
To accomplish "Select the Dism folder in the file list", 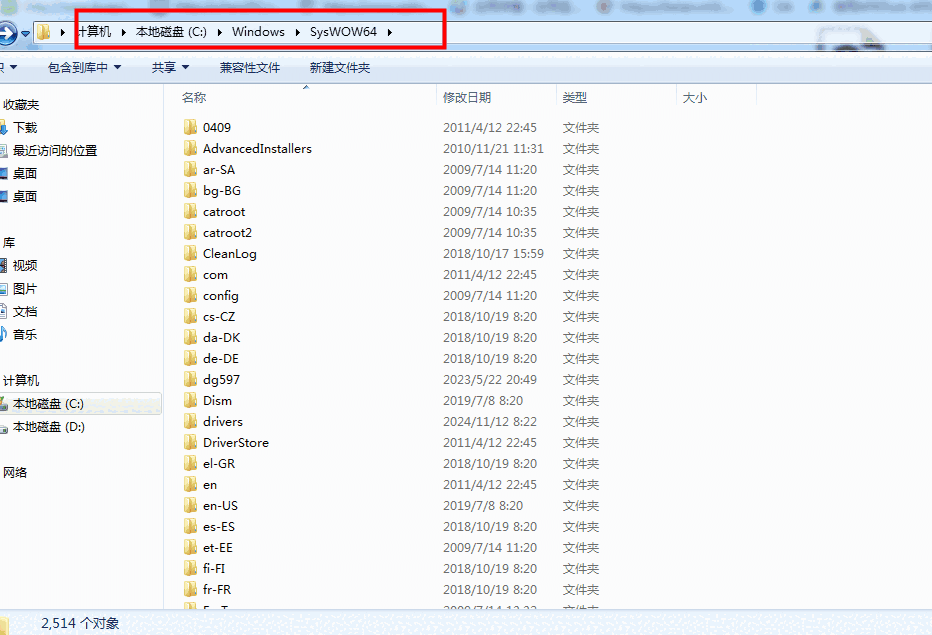I will click(x=217, y=400).
